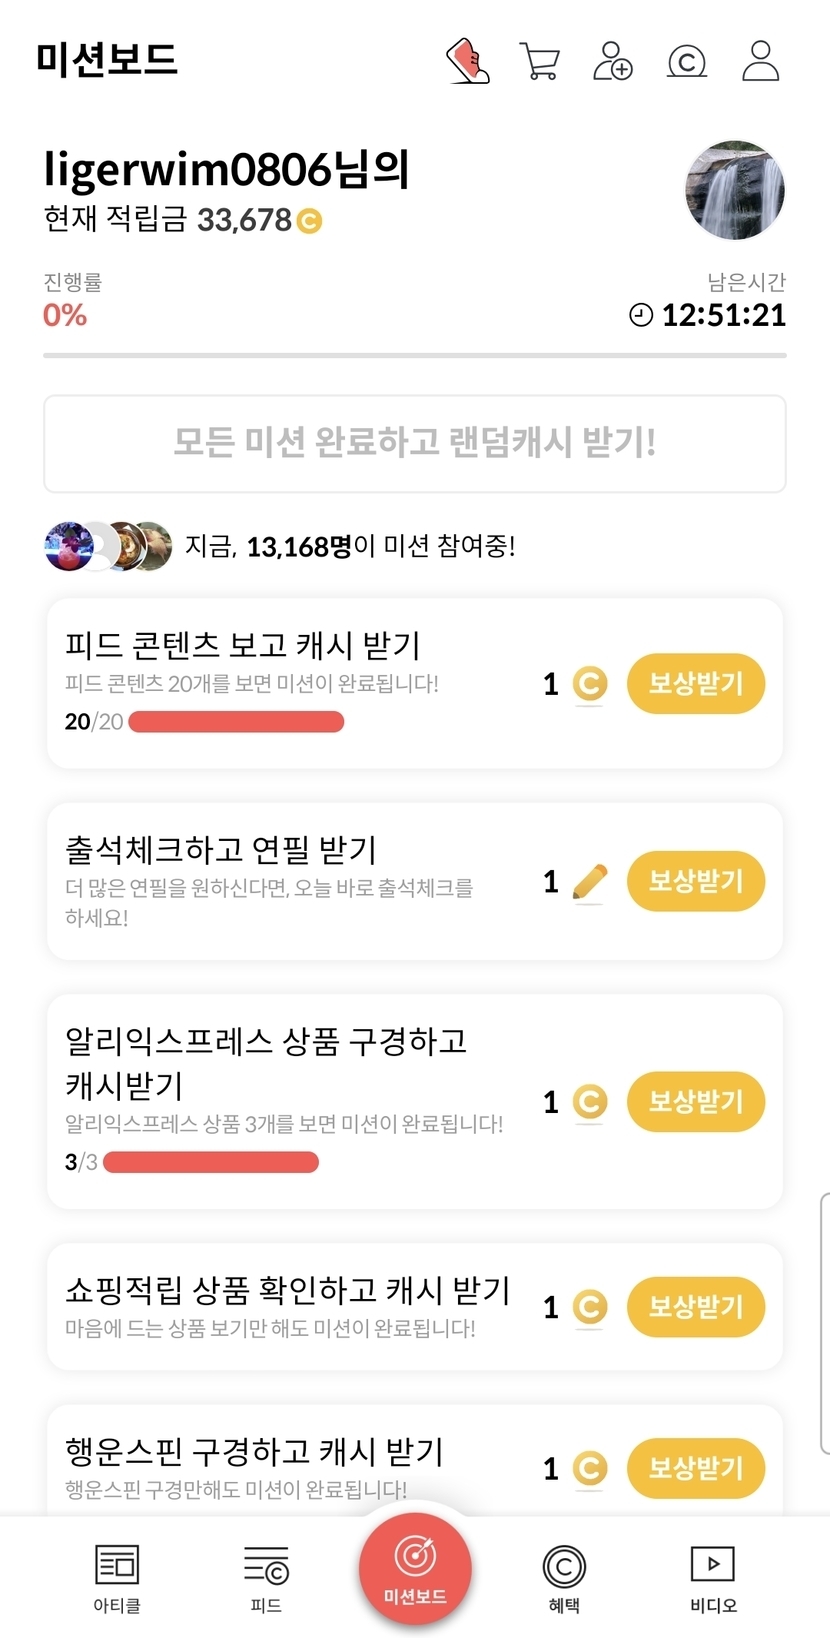This screenshot has height=1638, width=830.
Task: Claim reward for 알리익스프레스 mission
Action: 696,1102
